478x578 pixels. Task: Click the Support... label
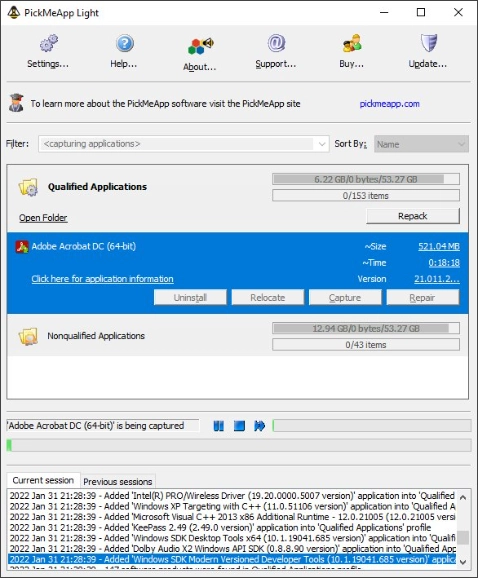[x=276, y=64]
